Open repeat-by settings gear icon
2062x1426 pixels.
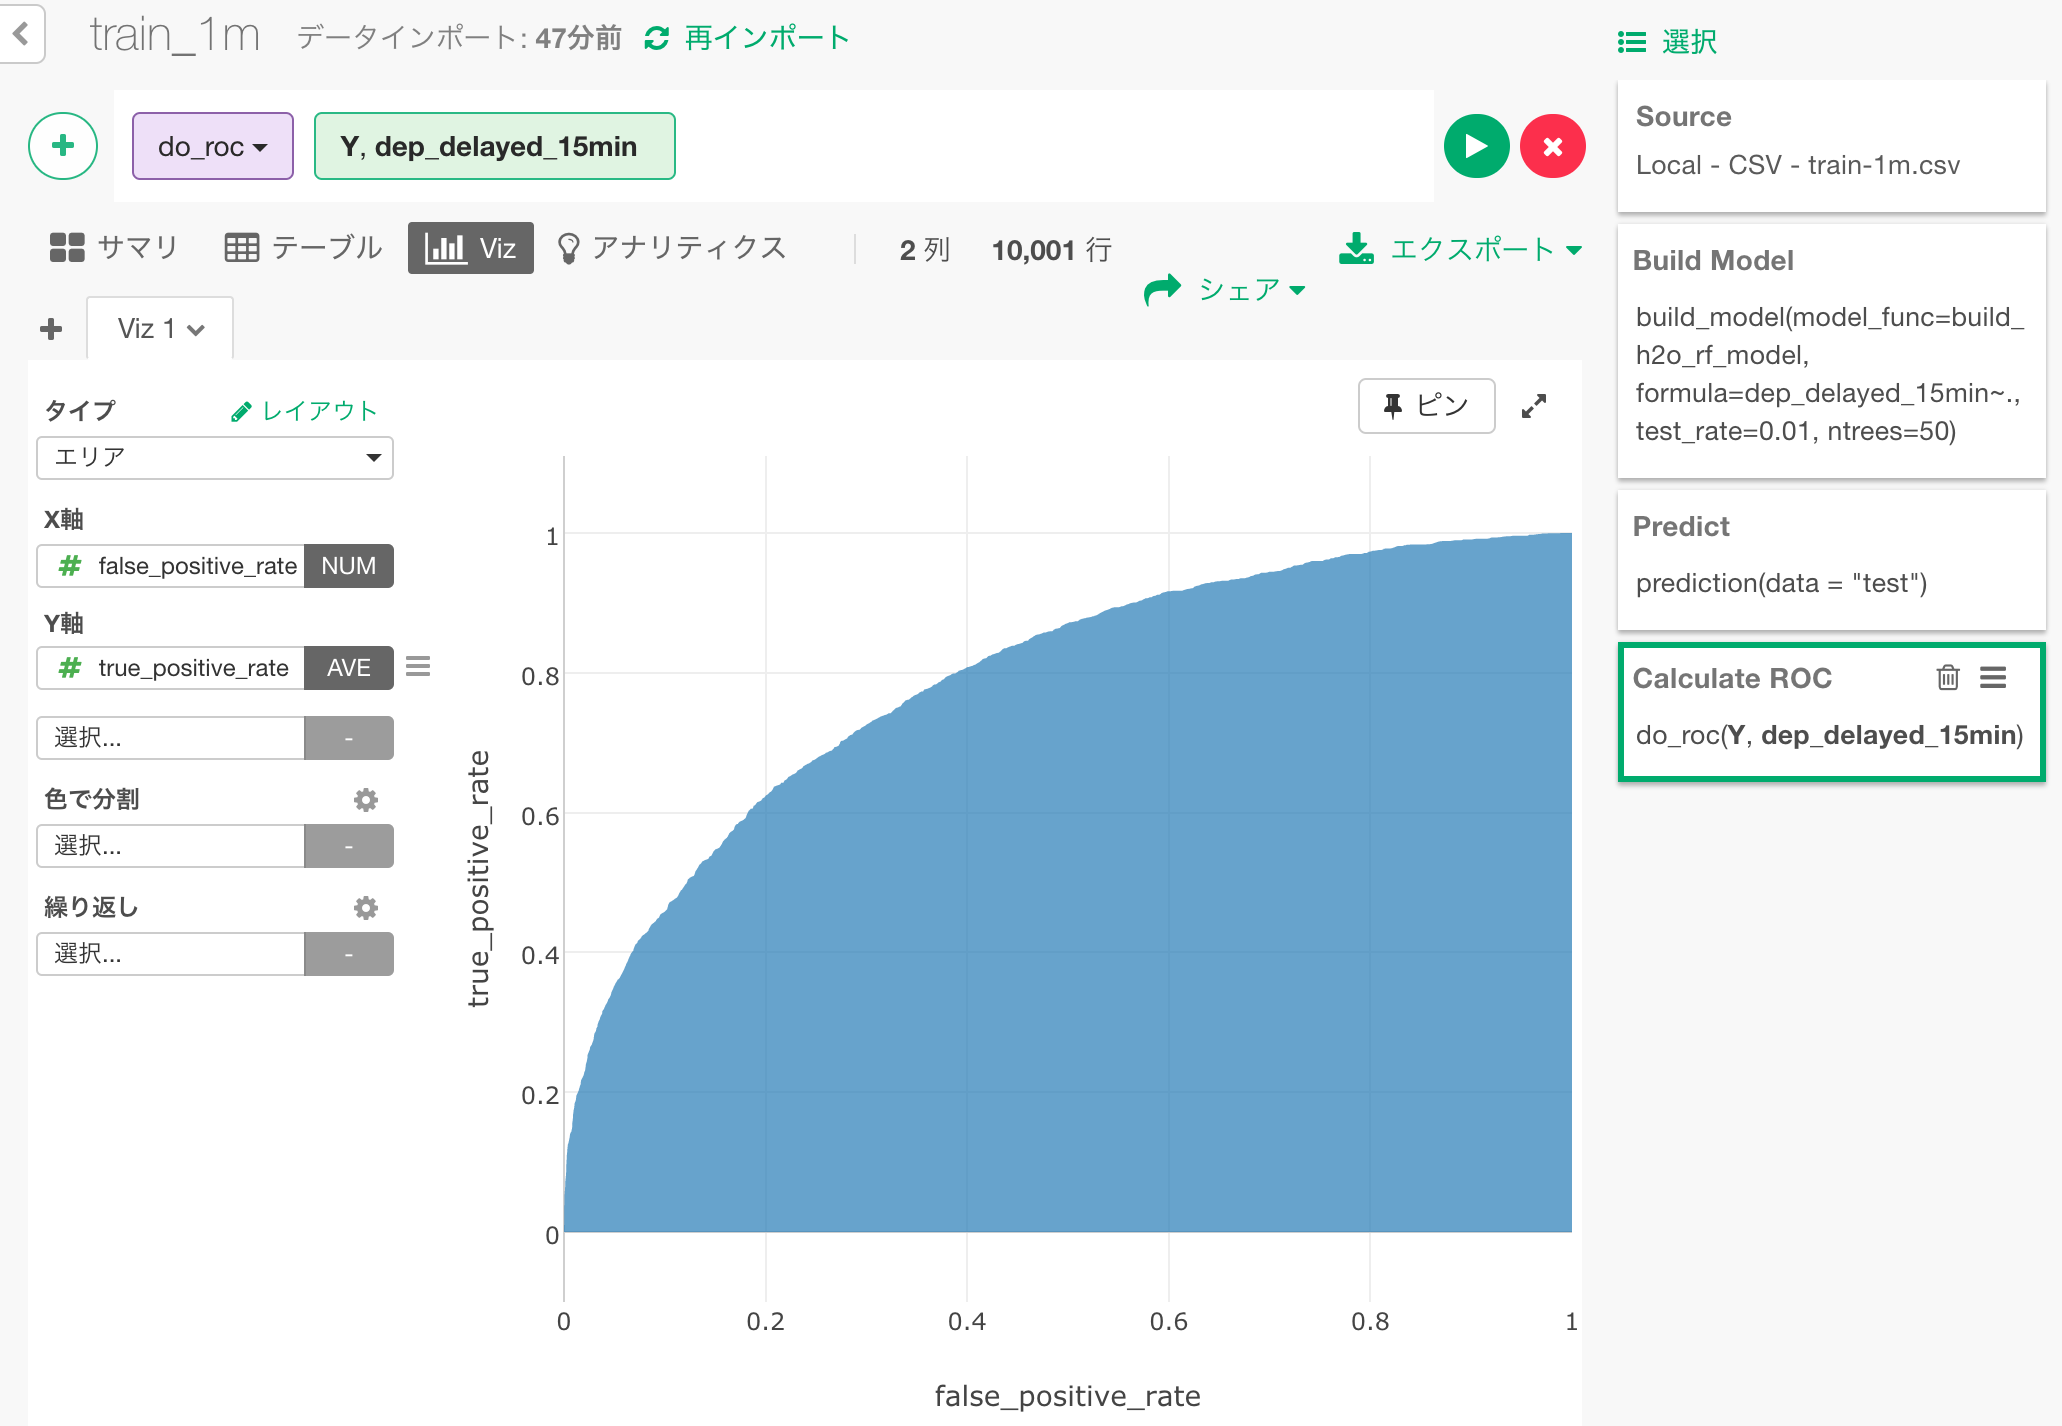(x=366, y=907)
